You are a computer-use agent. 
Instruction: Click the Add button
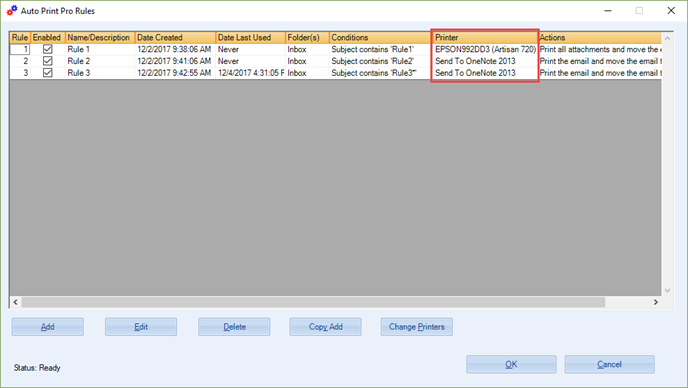48,327
